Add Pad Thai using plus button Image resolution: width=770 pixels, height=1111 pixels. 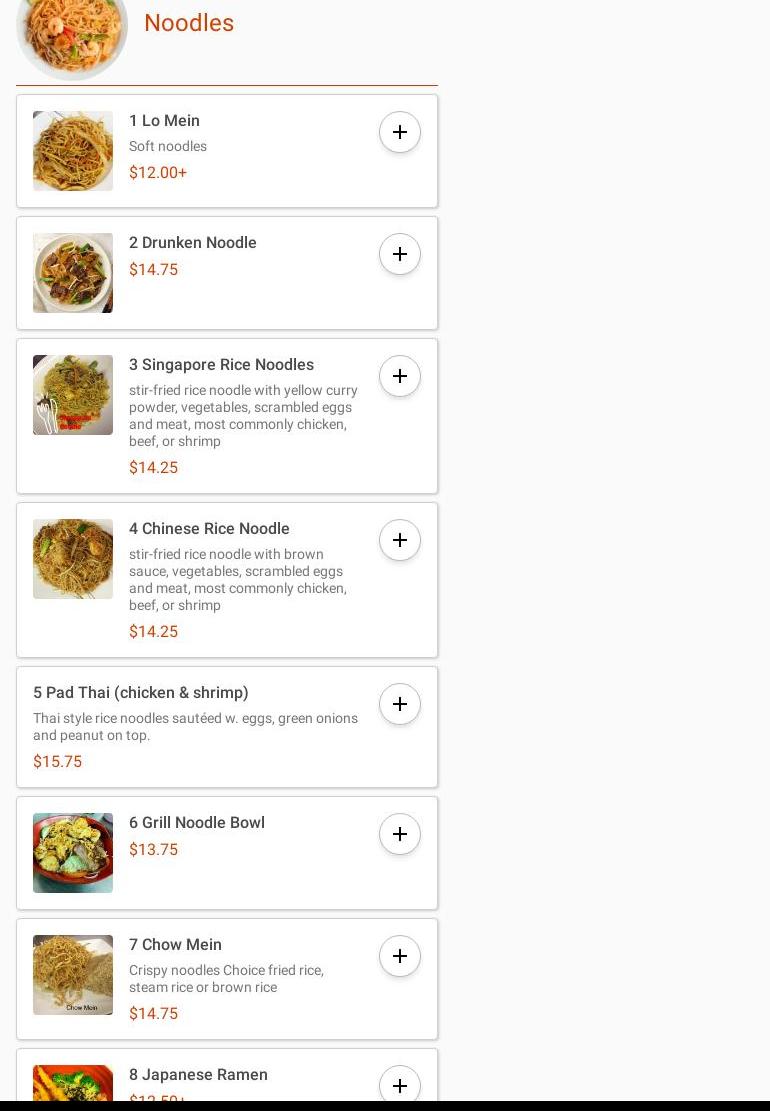(400, 704)
